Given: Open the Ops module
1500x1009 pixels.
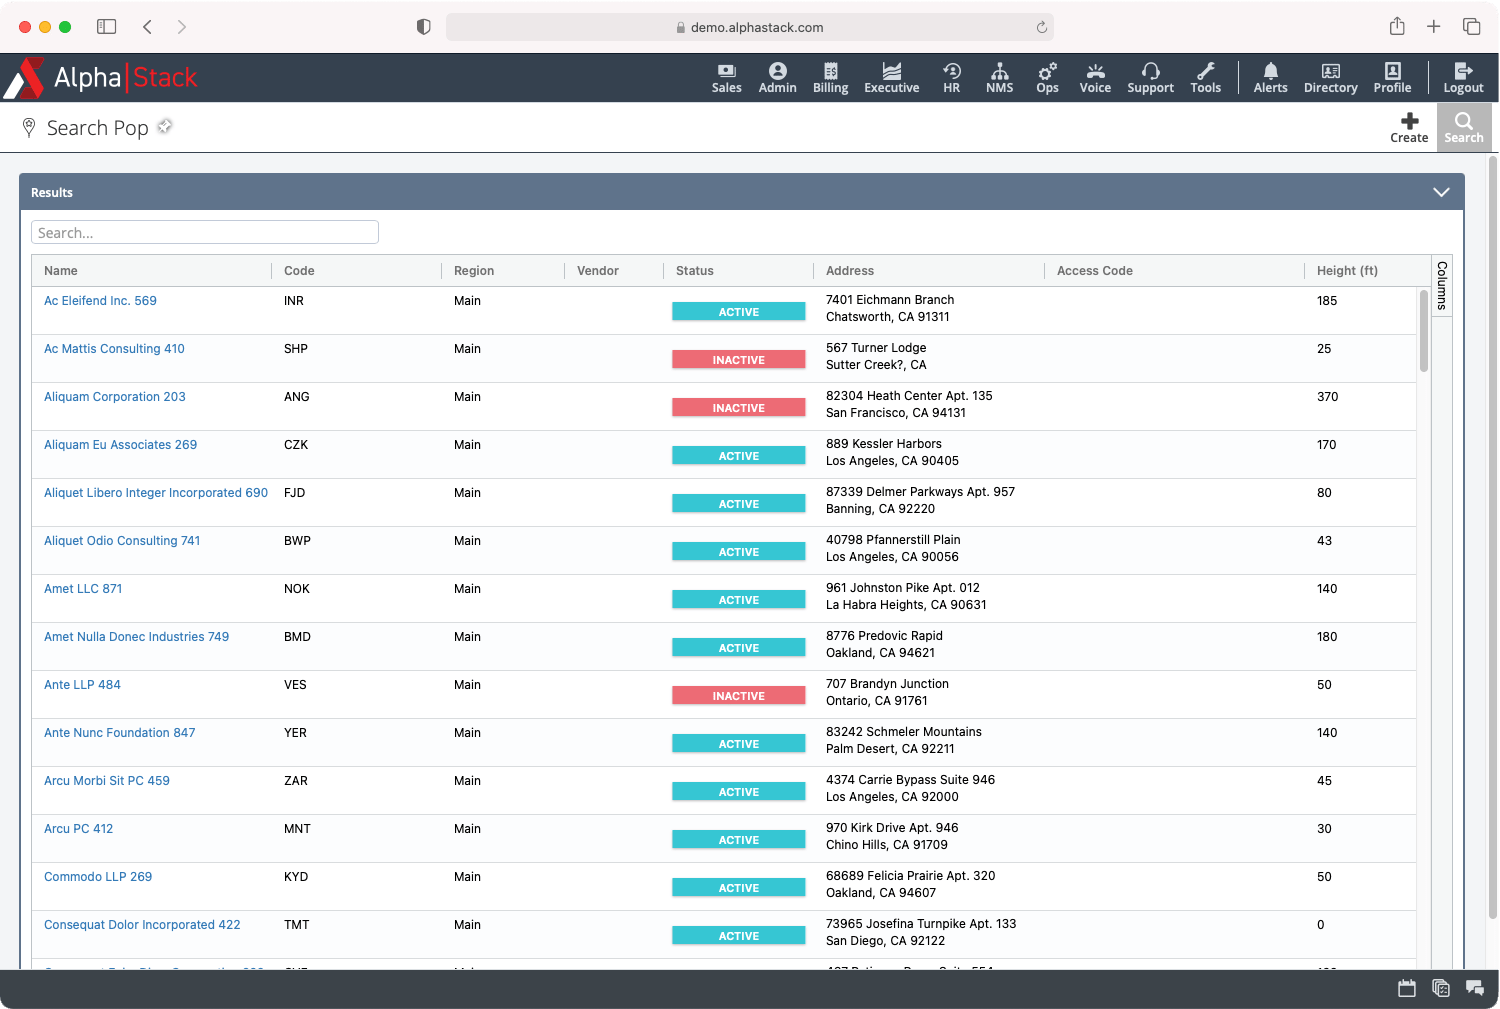Looking at the screenshot, I should coord(1047,78).
